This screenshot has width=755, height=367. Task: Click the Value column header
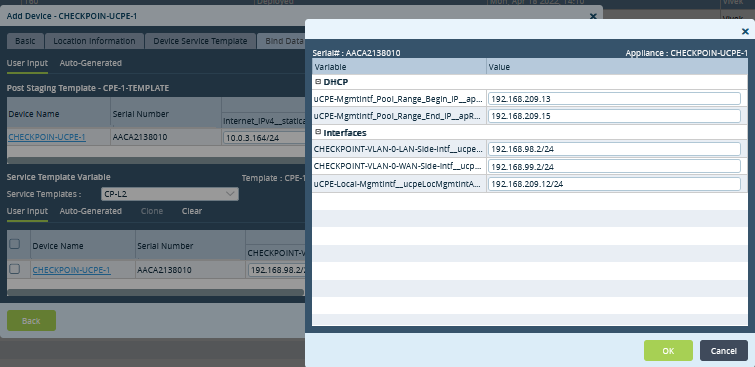coord(617,67)
